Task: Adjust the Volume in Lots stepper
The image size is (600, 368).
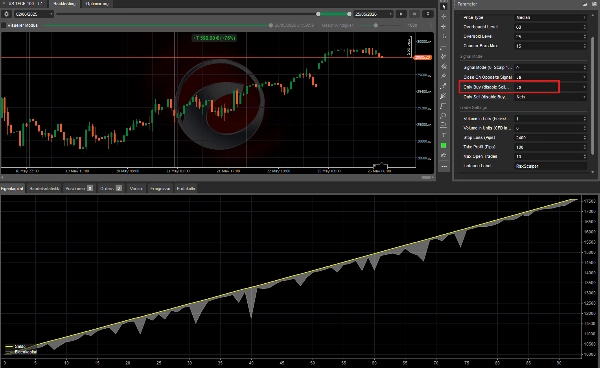Action: 584,119
